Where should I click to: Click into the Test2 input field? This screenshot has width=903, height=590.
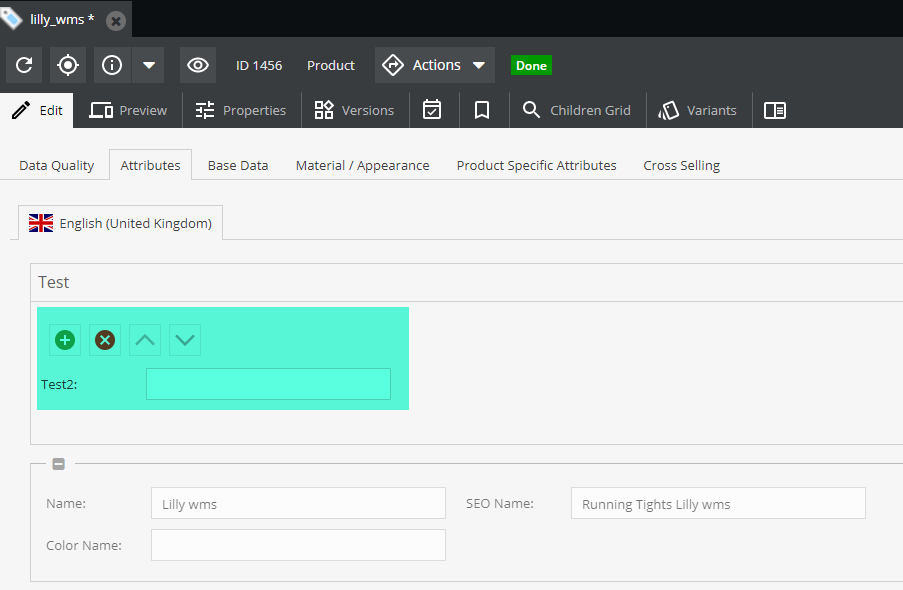pyautogui.click(x=268, y=384)
